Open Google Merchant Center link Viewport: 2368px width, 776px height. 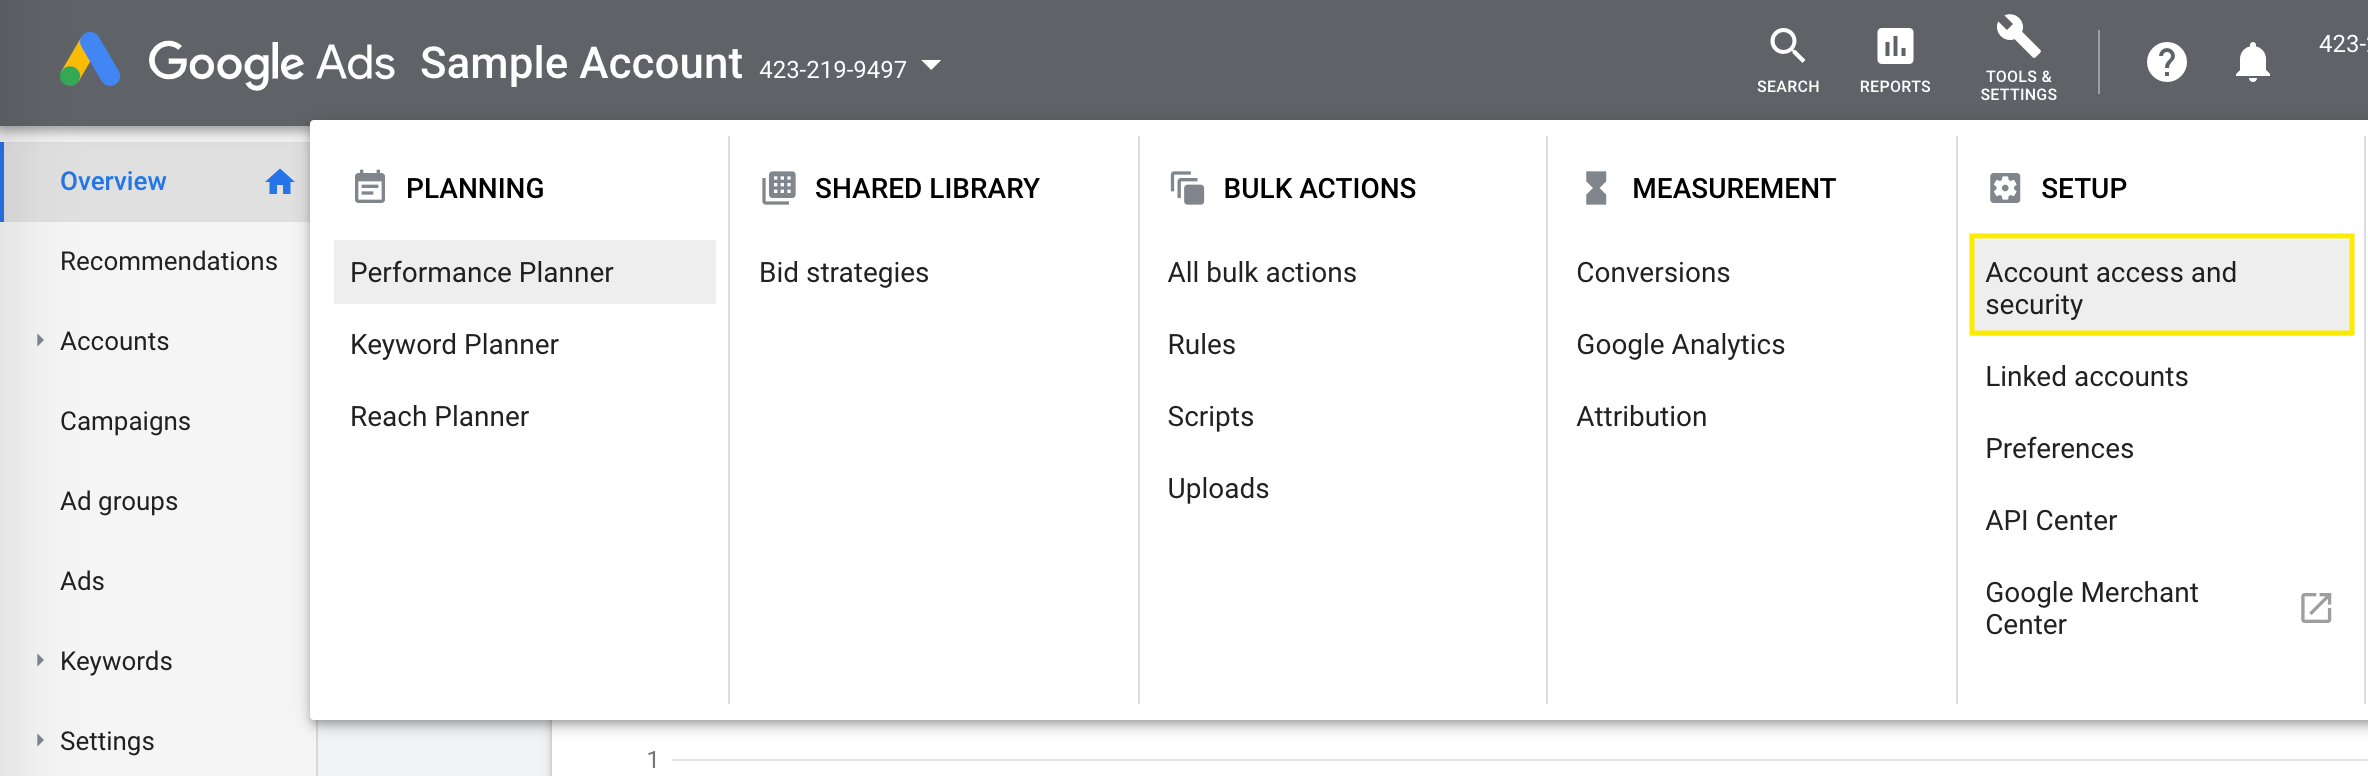pyautogui.click(x=2091, y=608)
